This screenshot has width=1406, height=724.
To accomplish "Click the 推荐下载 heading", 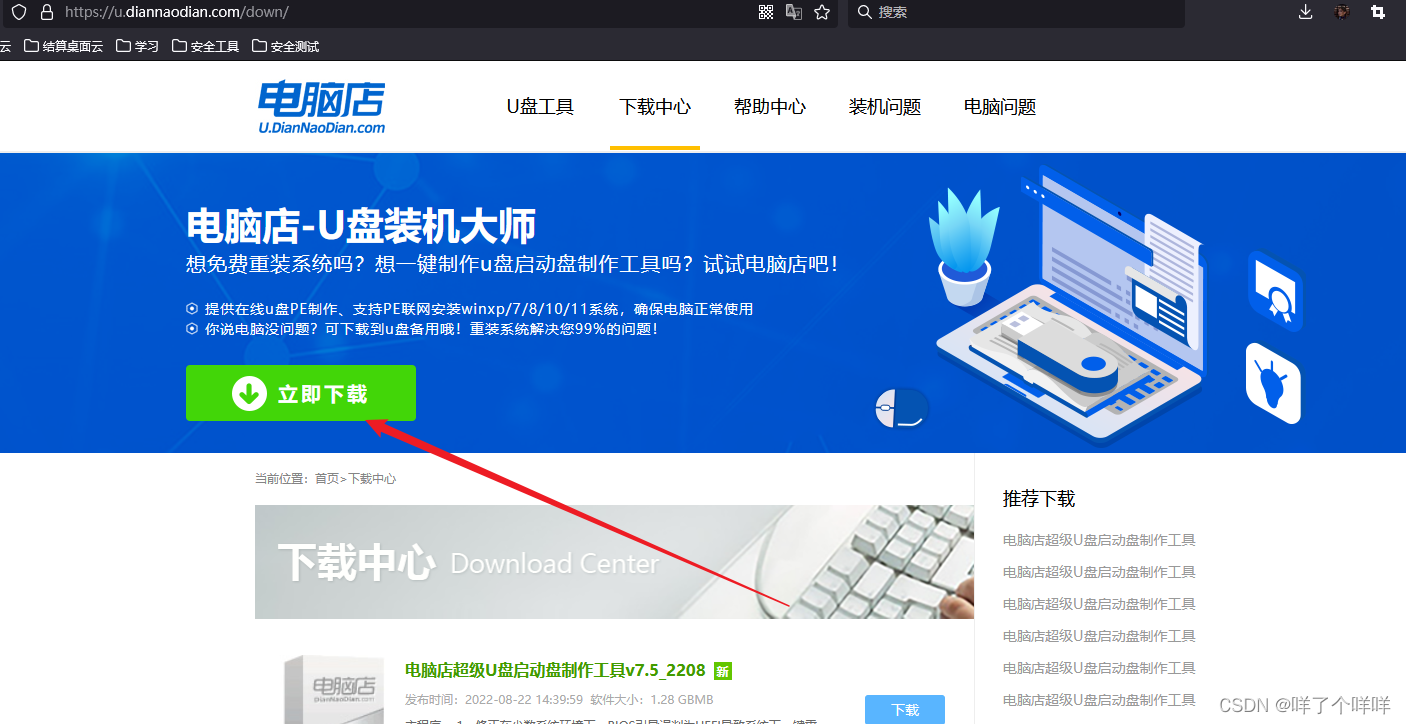I will (x=1039, y=498).
